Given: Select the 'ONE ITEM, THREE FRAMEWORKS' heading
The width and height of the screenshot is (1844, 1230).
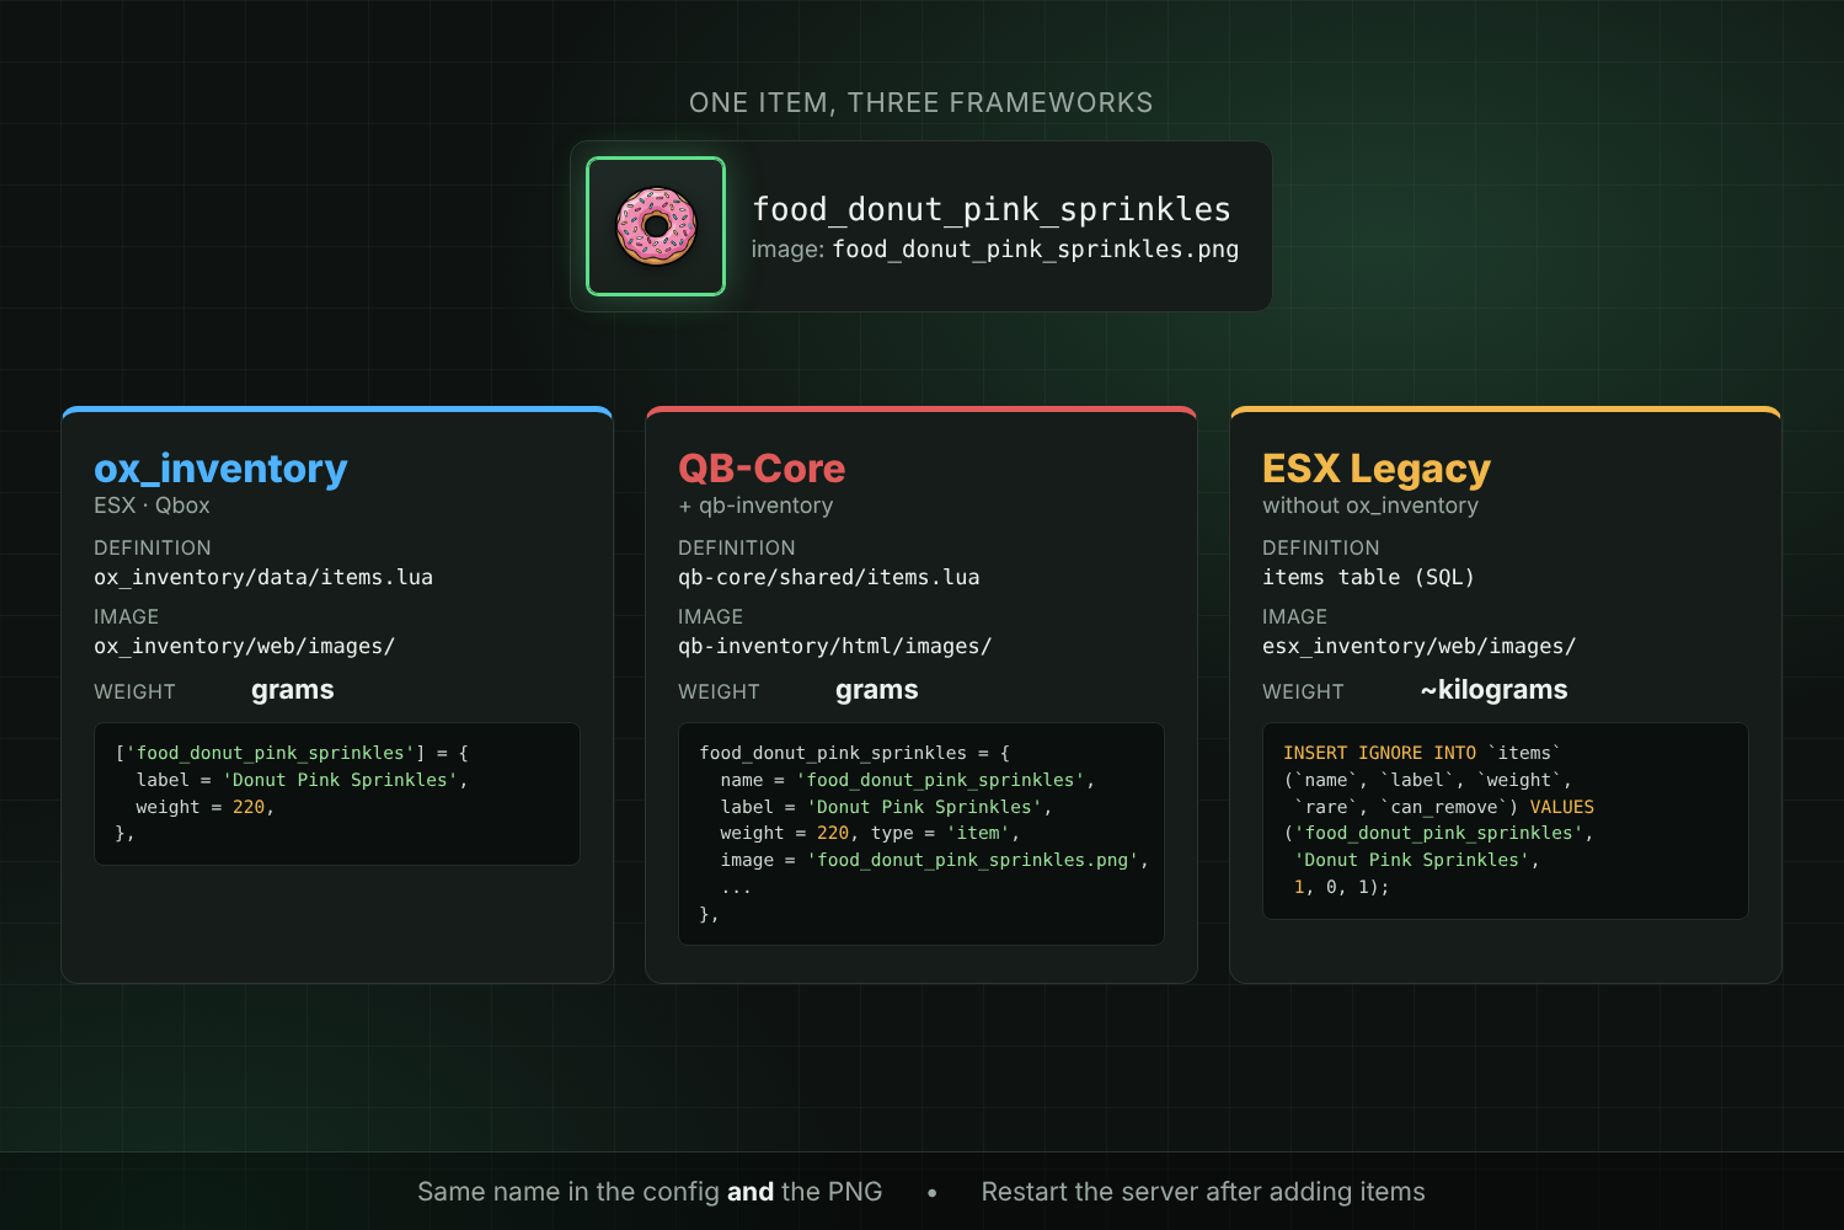Looking at the screenshot, I should (x=921, y=103).
